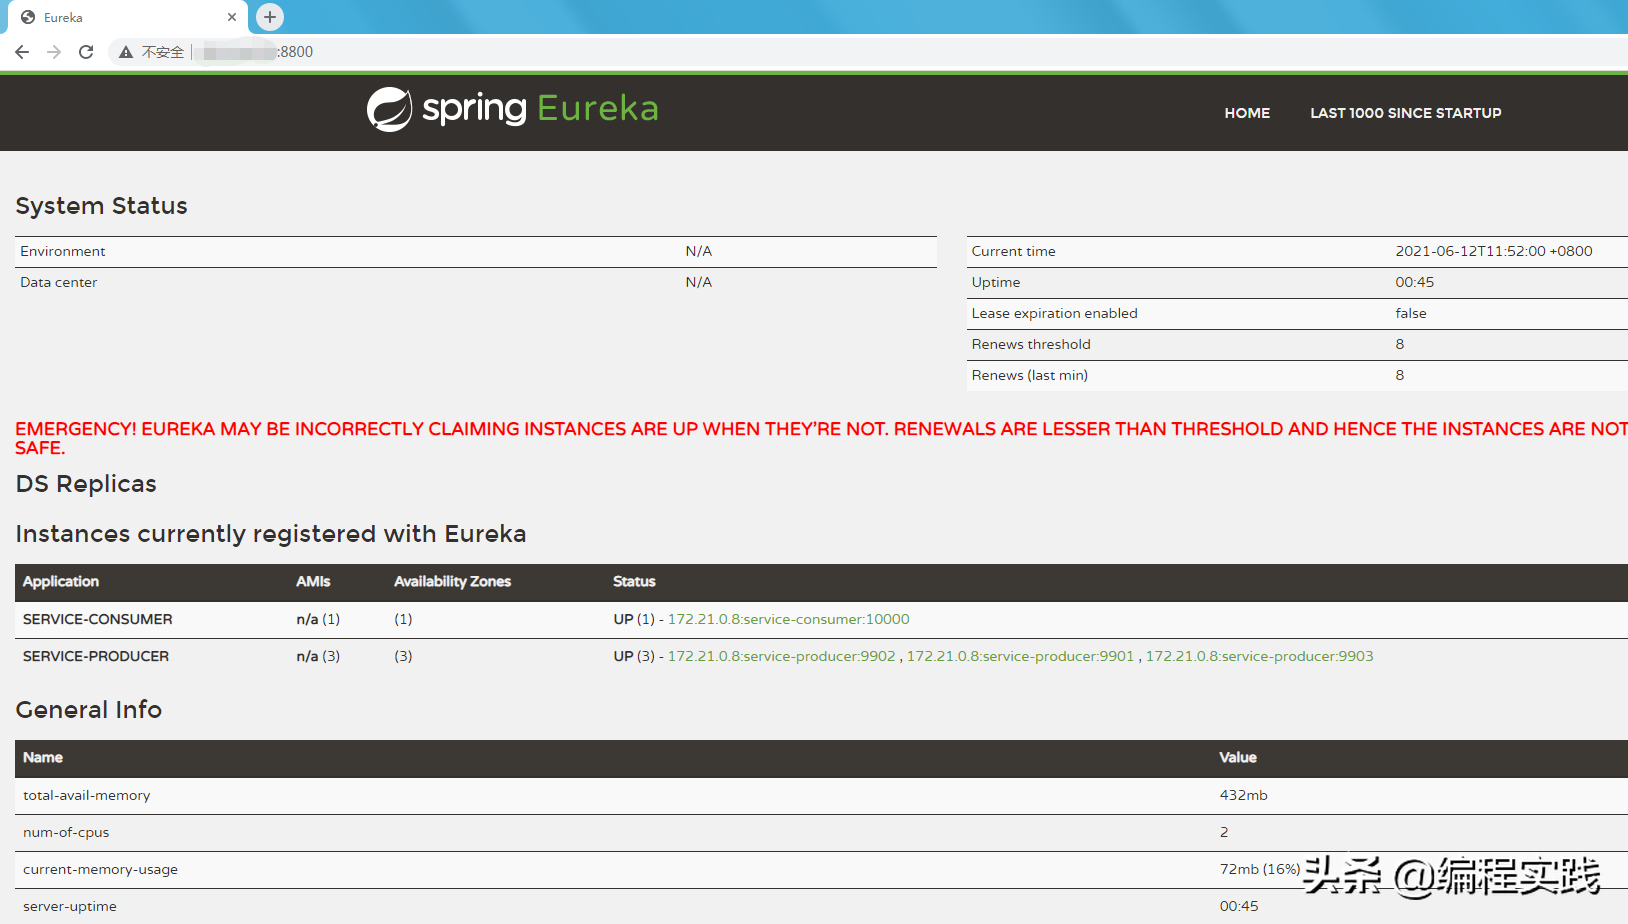Open the HOME navigation item

(1247, 113)
